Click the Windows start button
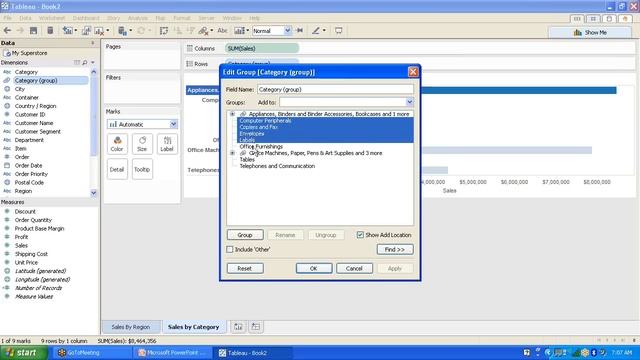The width and height of the screenshot is (640, 360). coord(23,353)
